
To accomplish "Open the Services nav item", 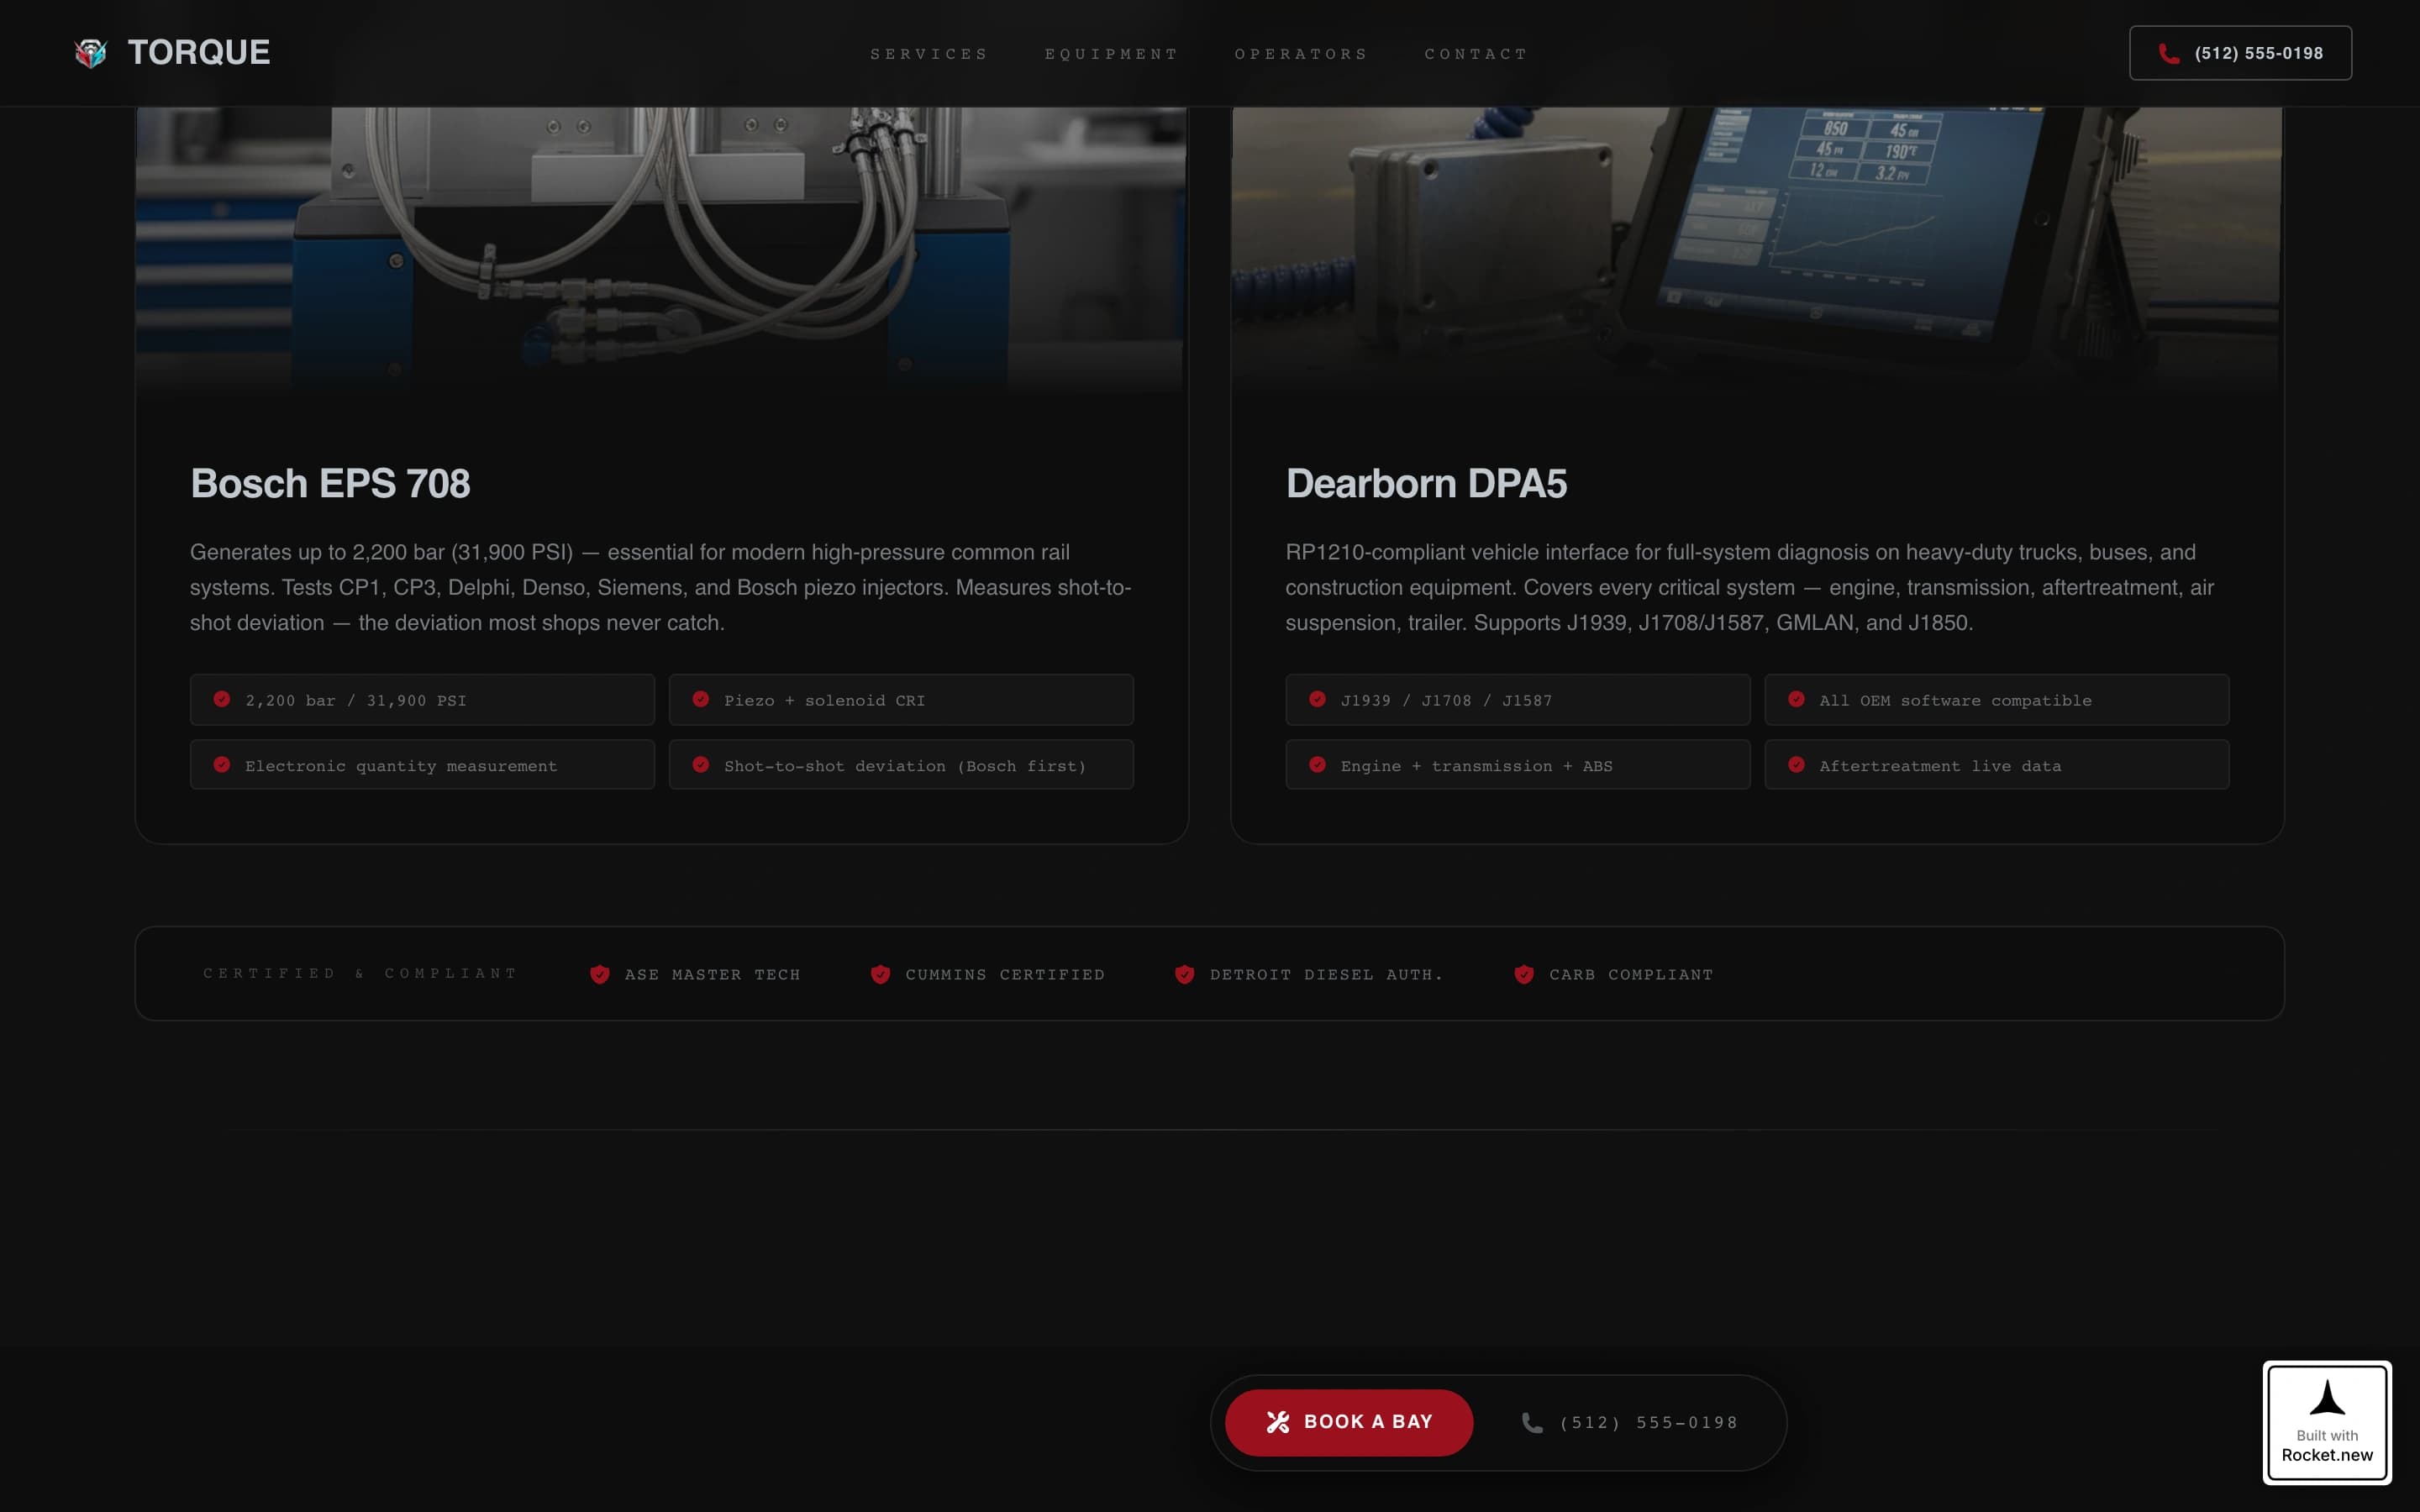I will click(929, 54).
